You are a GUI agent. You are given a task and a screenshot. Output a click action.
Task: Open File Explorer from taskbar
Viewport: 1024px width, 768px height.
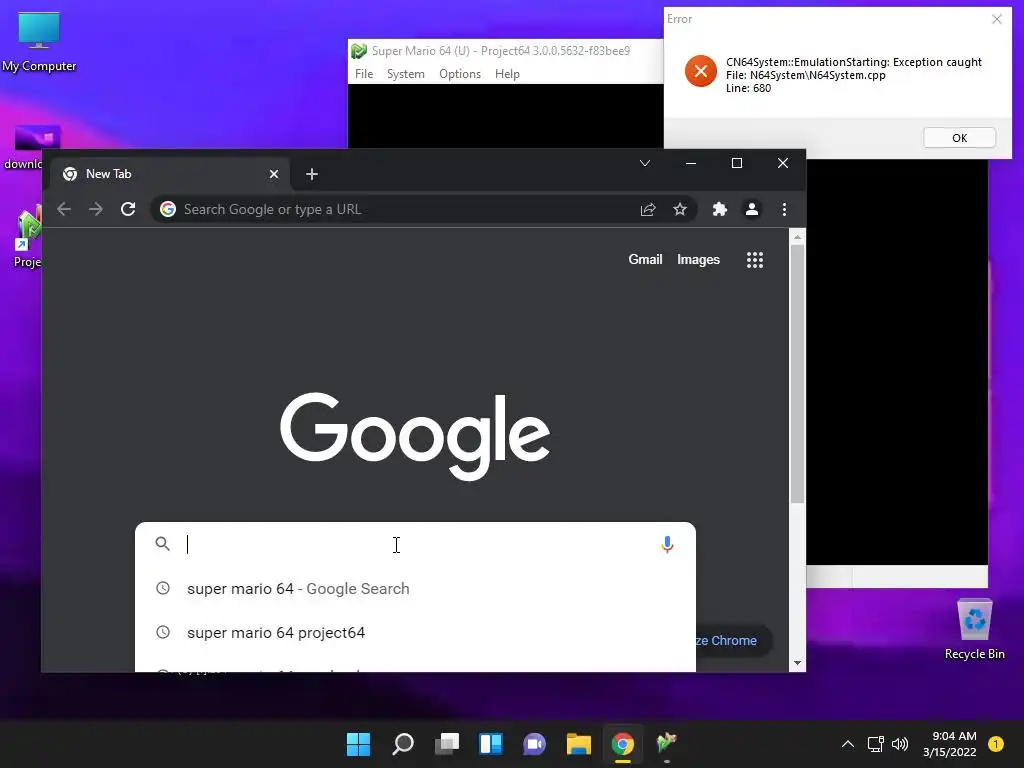click(579, 743)
